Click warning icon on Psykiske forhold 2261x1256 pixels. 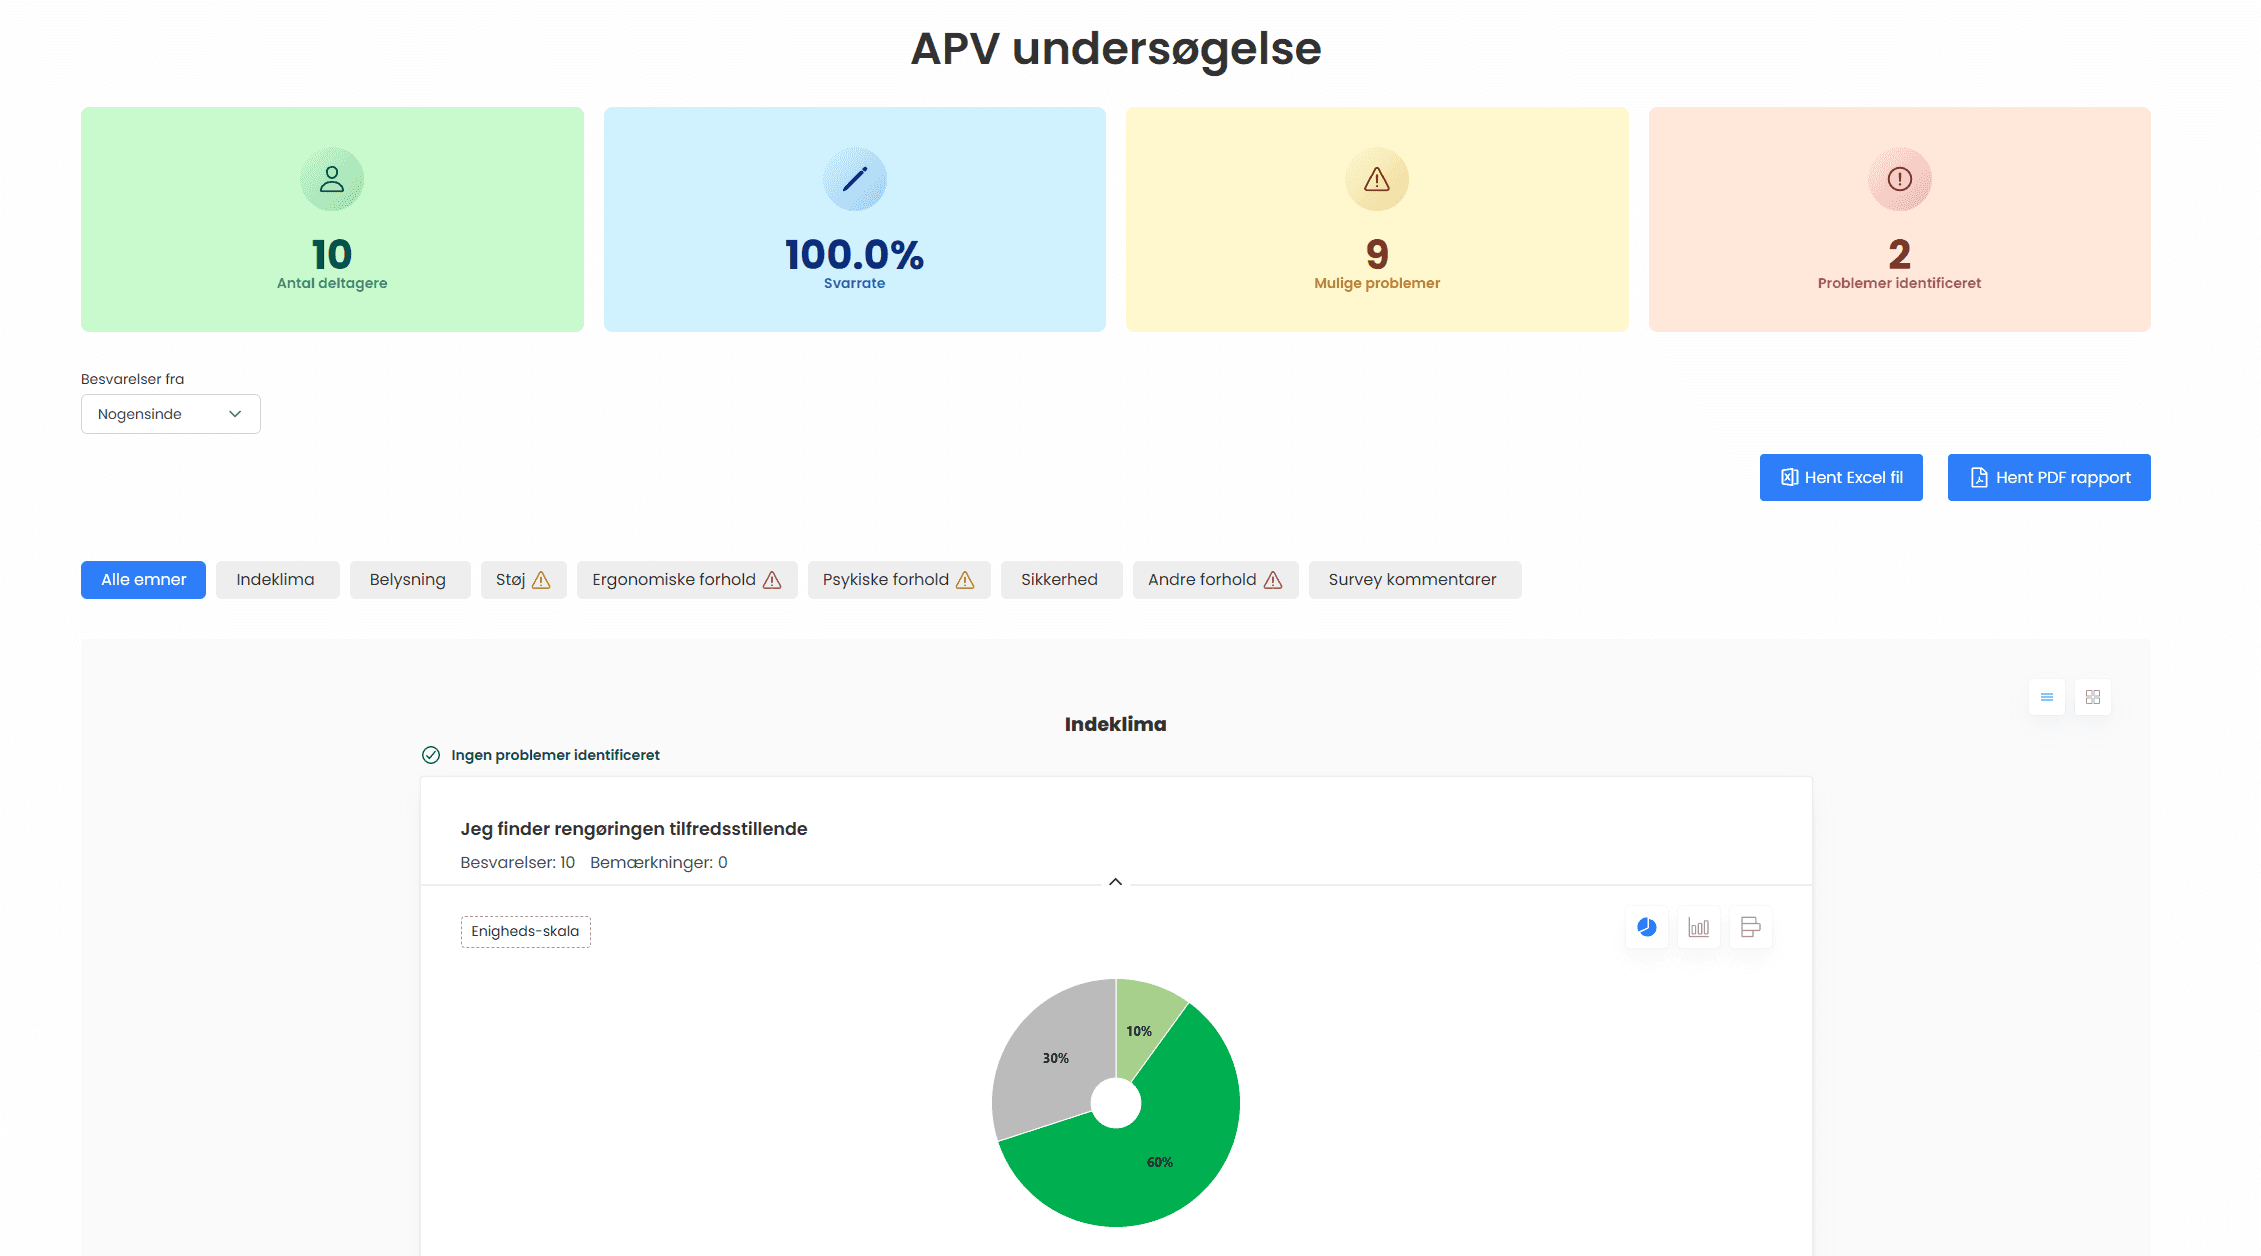[x=965, y=580]
